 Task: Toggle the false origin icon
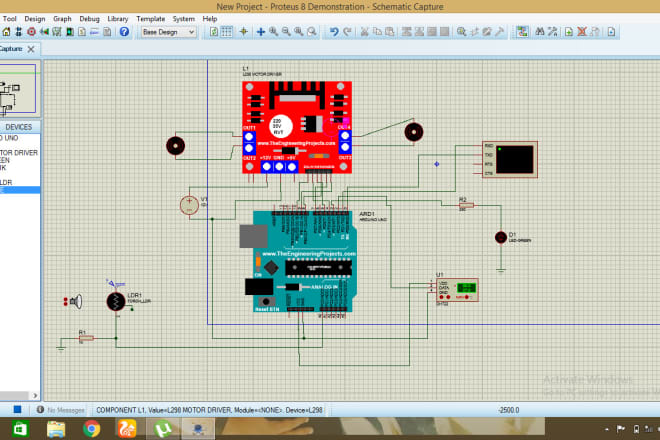tap(243, 32)
